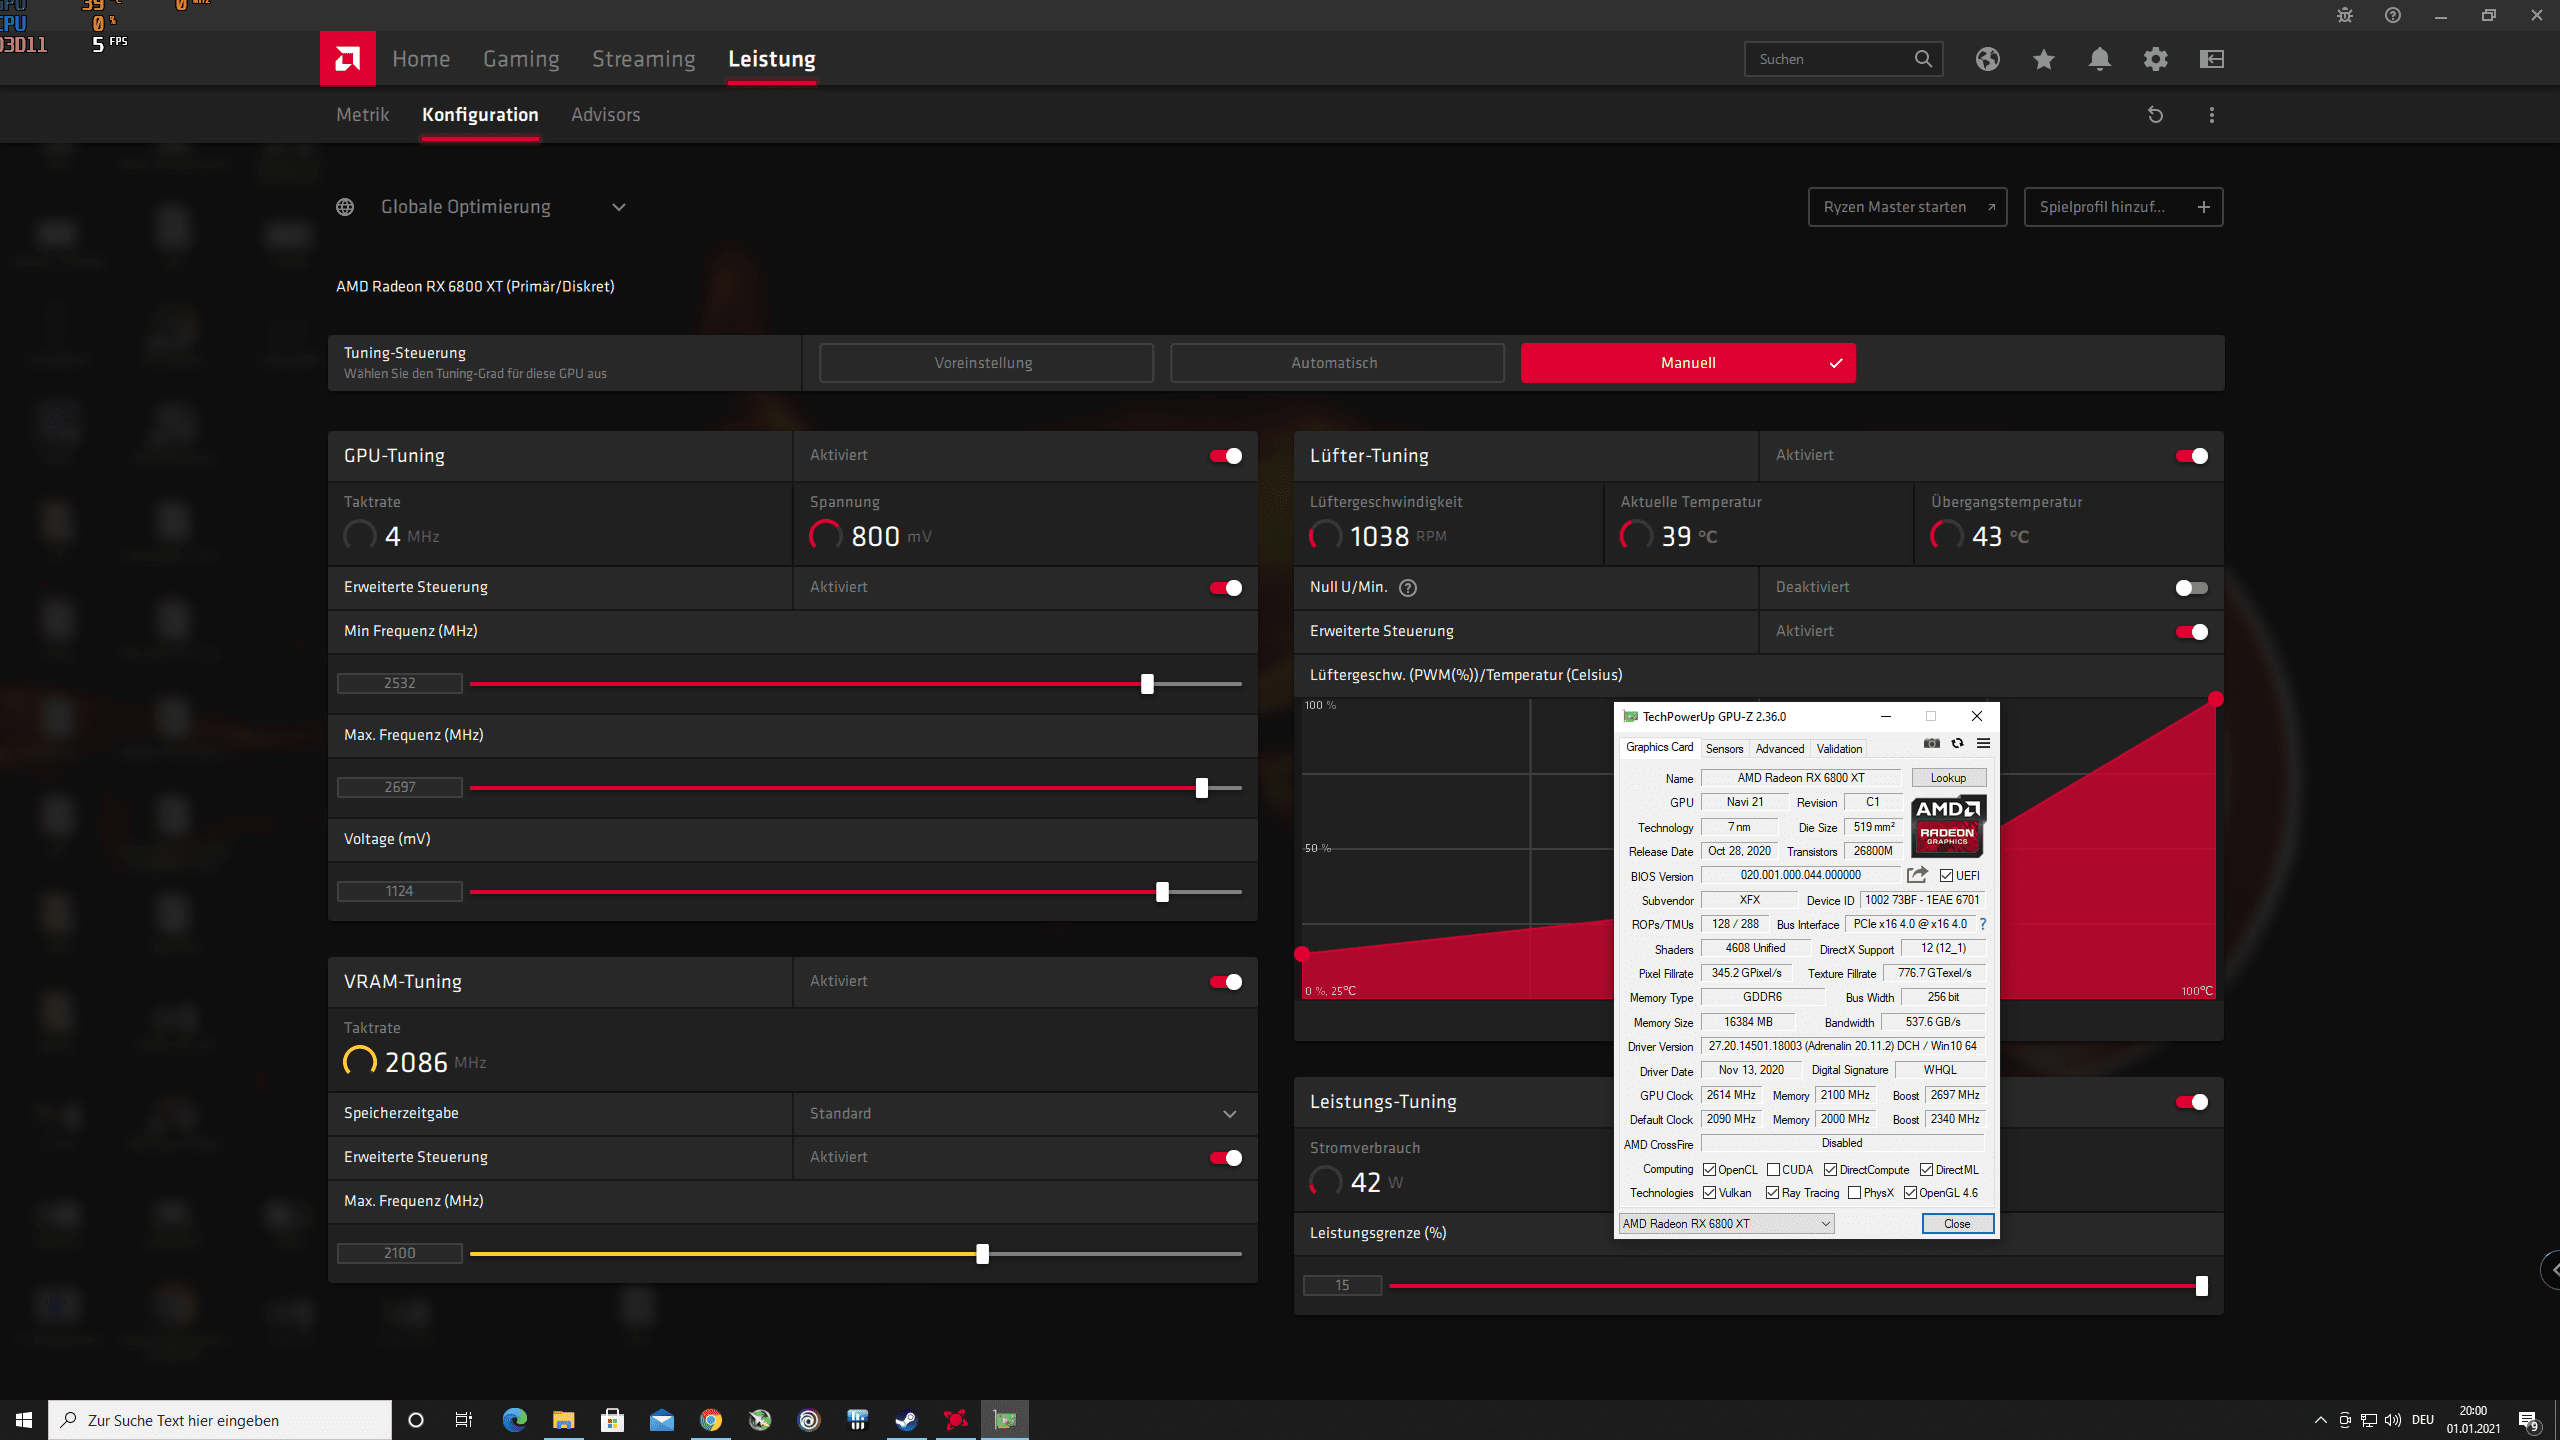Toggle GPU-Tuning Aktiviert switch

[1225, 456]
